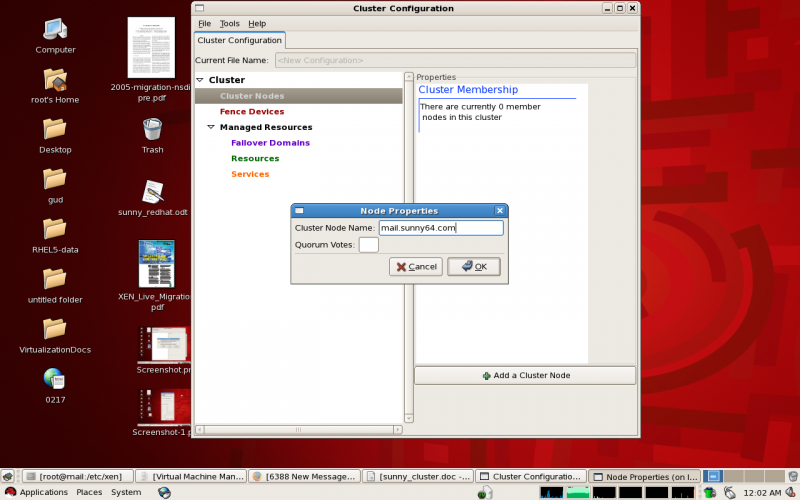Select Fence Devices in the tree
Image resolution: width=800 pixels, height=500 pixels.
point(252,112)
